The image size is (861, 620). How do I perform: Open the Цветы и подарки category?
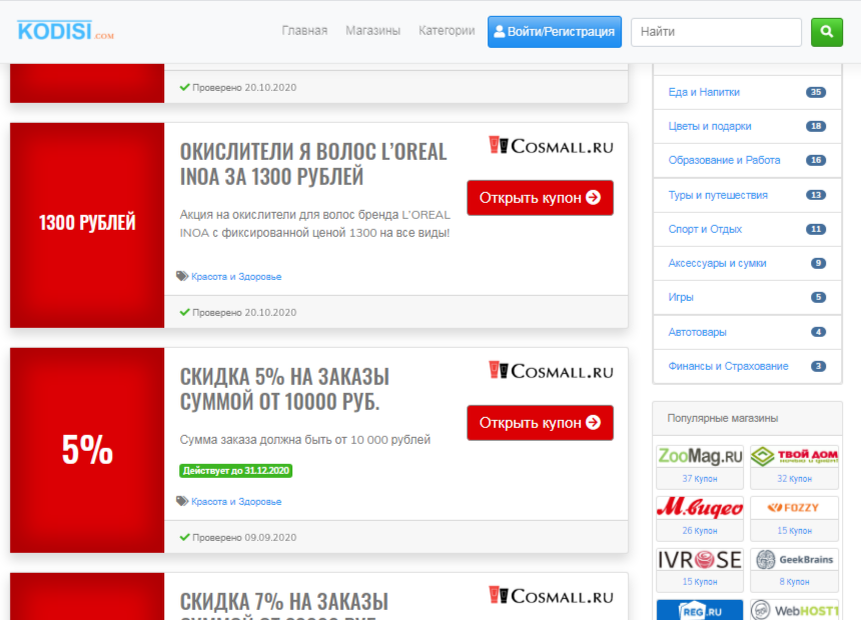coord(709,126)
